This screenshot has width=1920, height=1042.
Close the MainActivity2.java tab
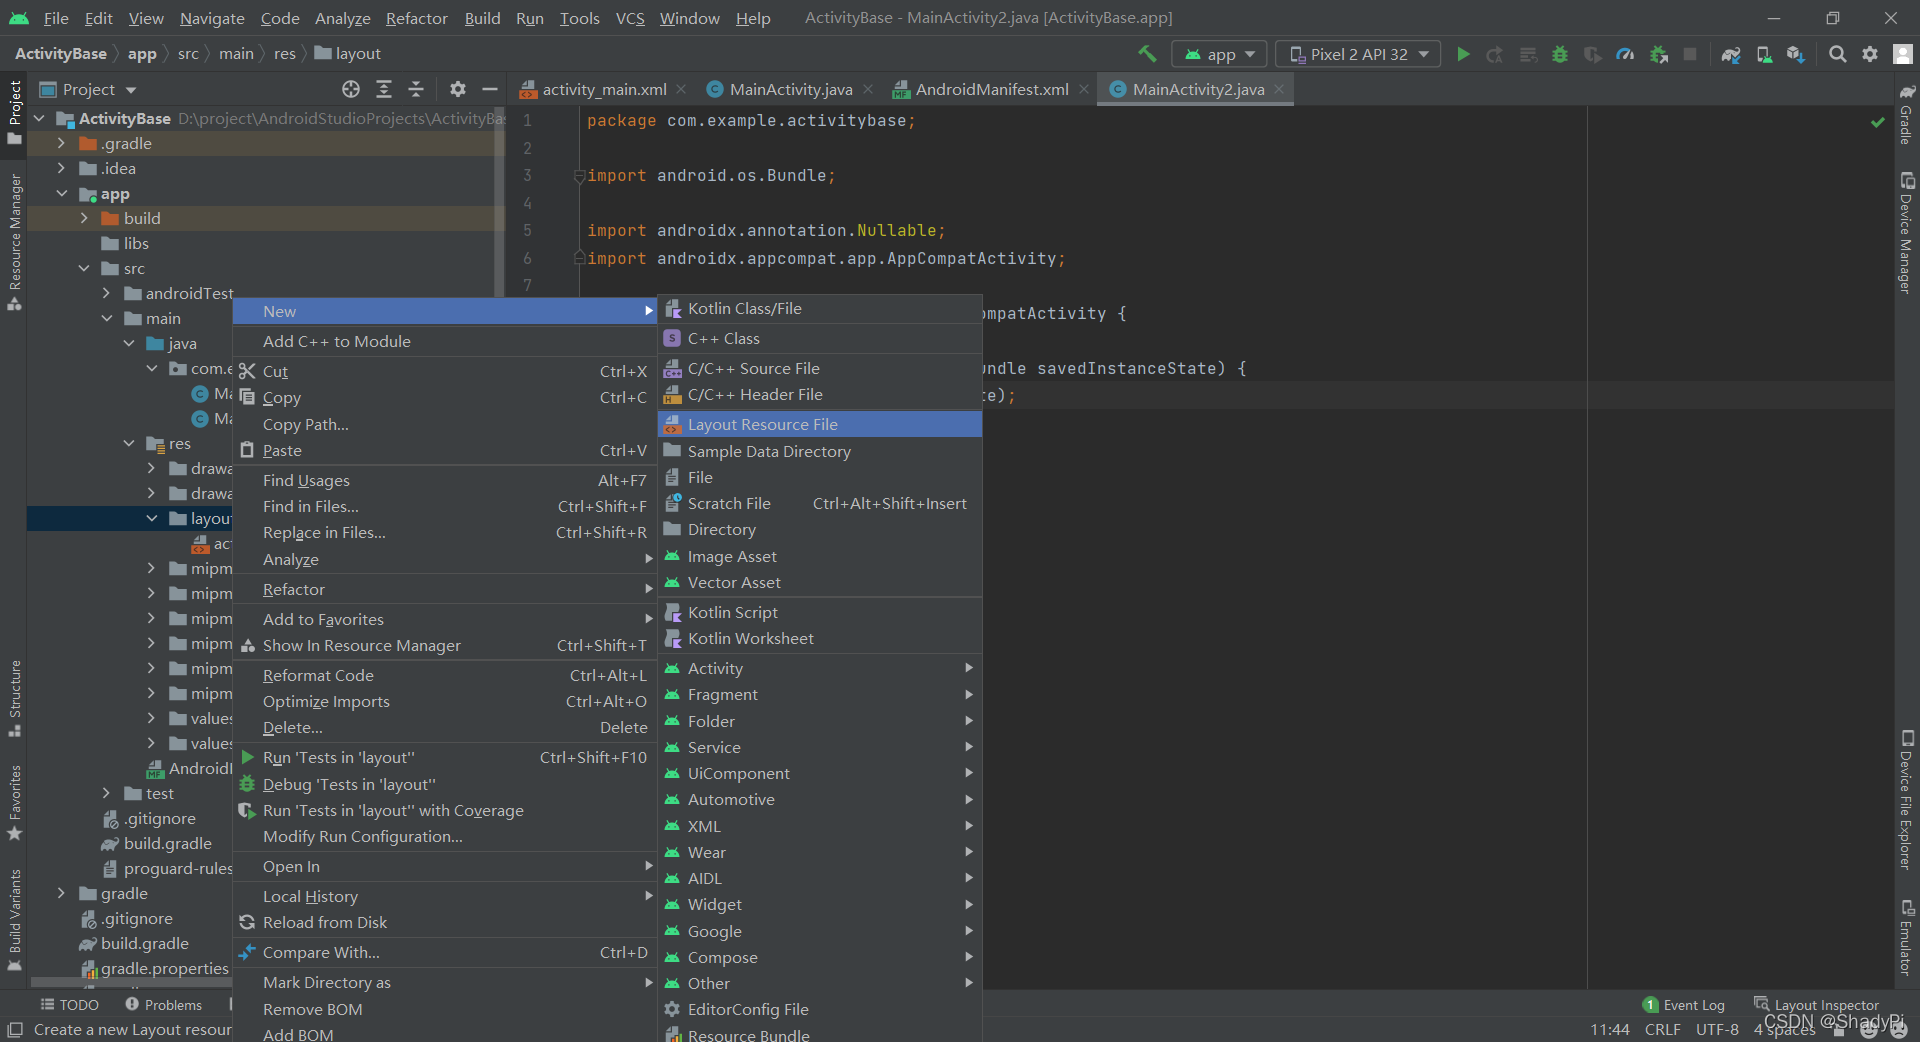pyautogui.click(x=1279, y=89)
